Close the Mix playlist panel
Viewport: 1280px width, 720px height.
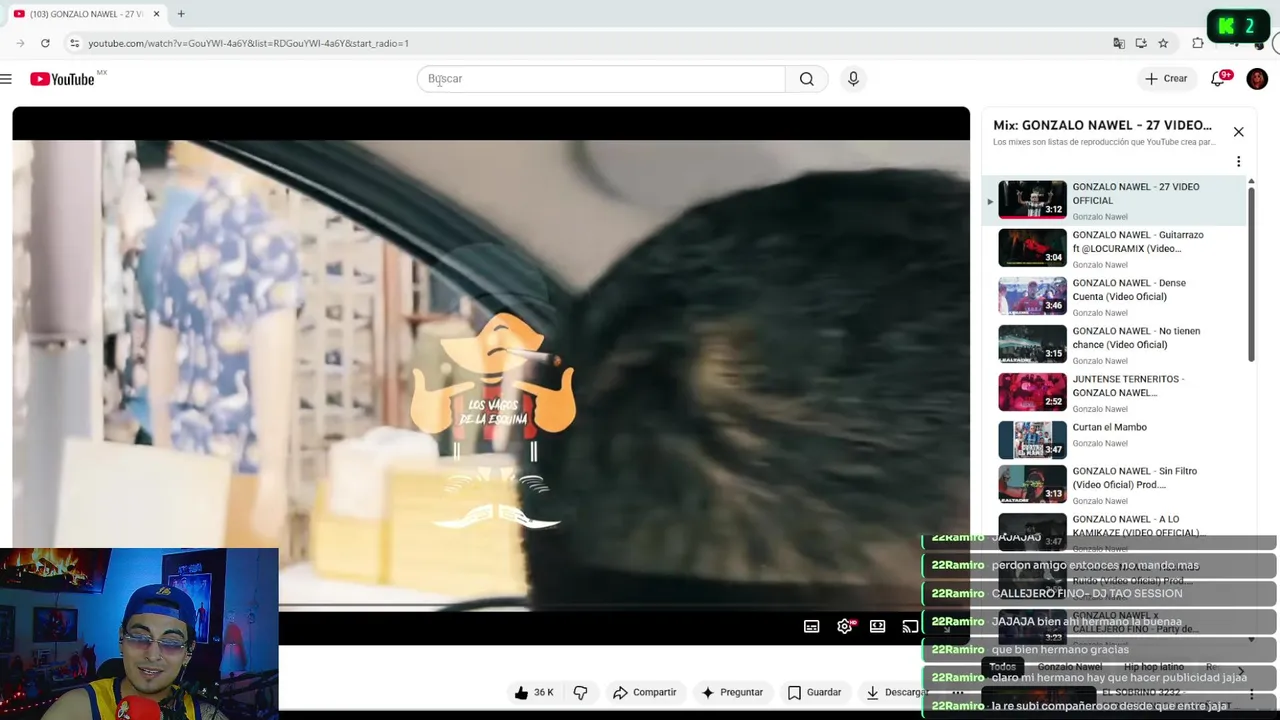1238,132
